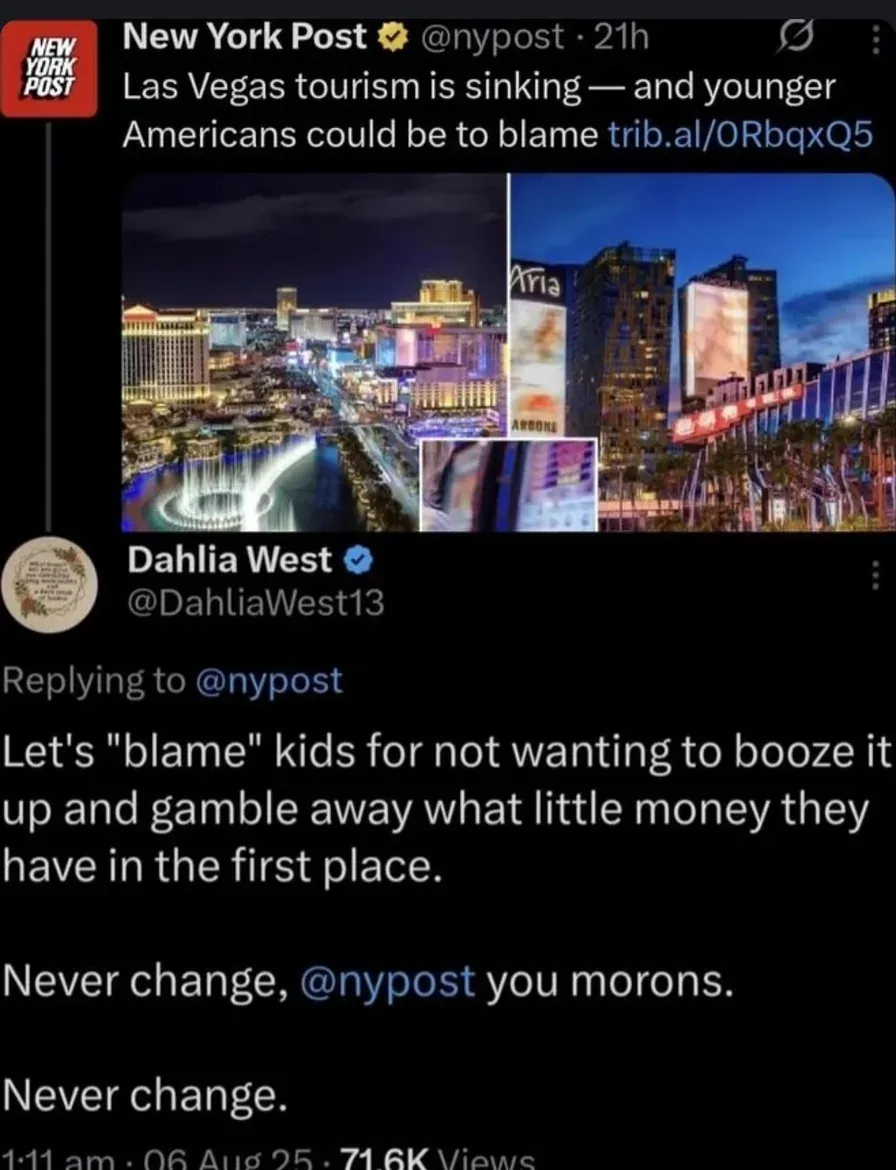Click the Dahlia West display name

[x=229, y=560]
